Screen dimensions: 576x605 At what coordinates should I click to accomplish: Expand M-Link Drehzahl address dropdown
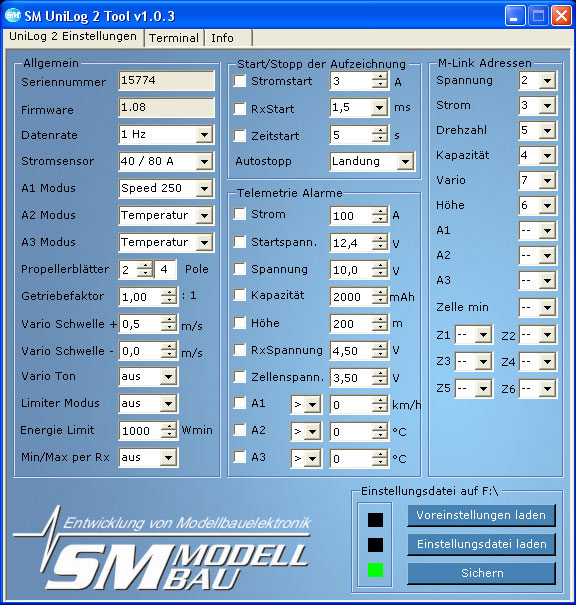(547, 130)
